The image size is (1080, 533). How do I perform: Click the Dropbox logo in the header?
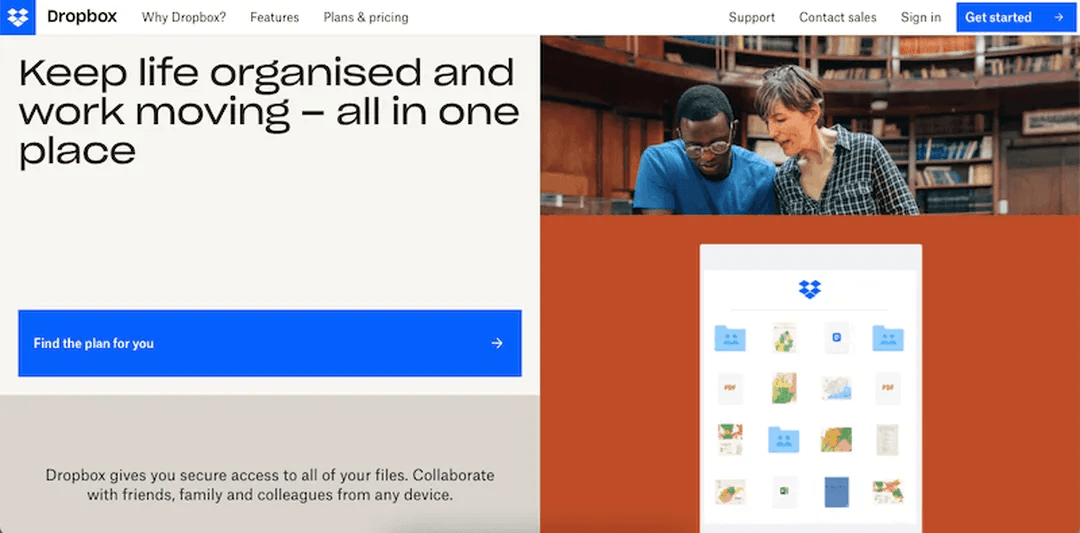coord(18,17)
